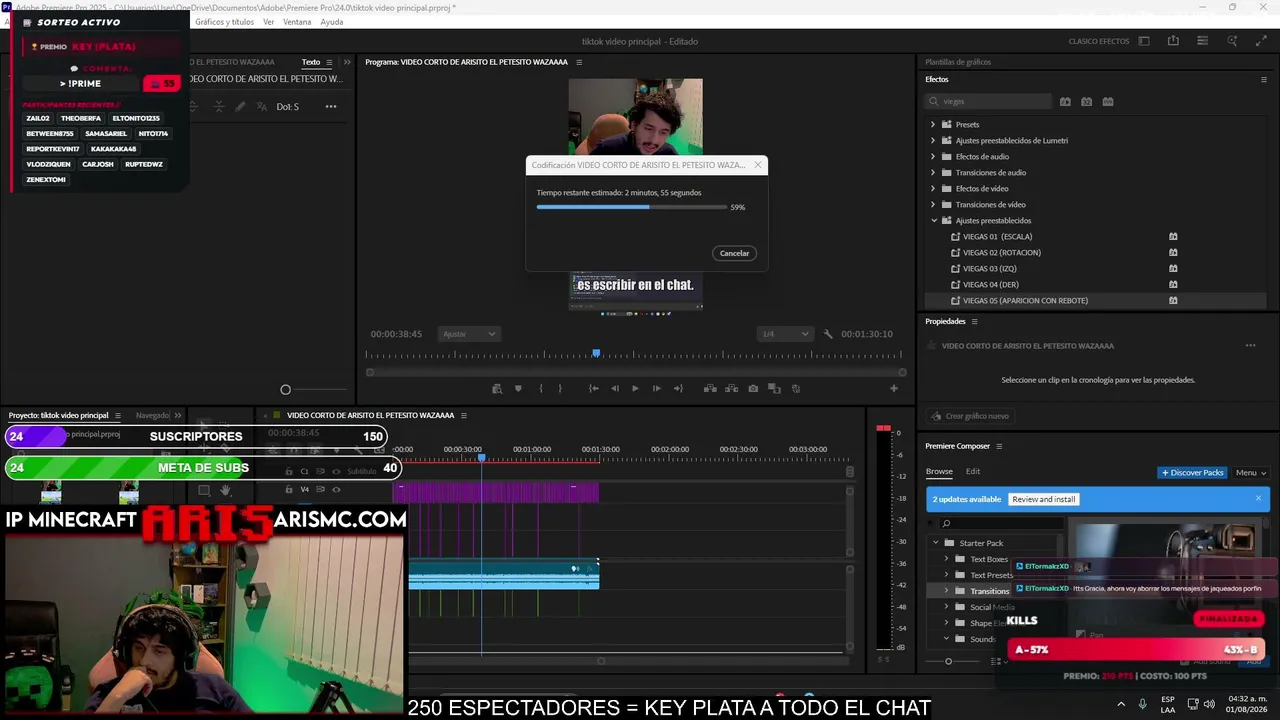
Task: Expand the Transiciones de video folder
Action: tap(933, 205)
